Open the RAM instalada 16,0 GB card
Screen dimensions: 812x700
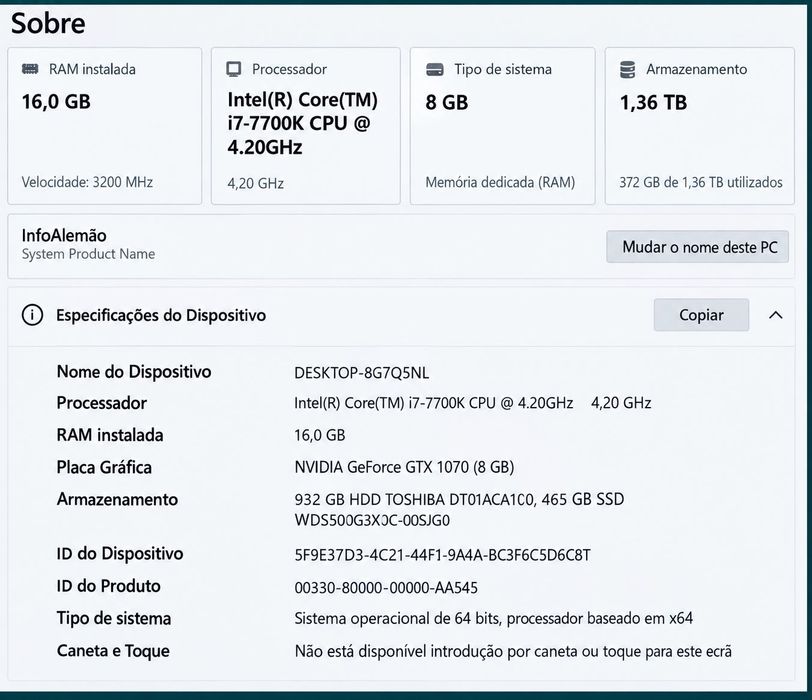pos(105,126)
